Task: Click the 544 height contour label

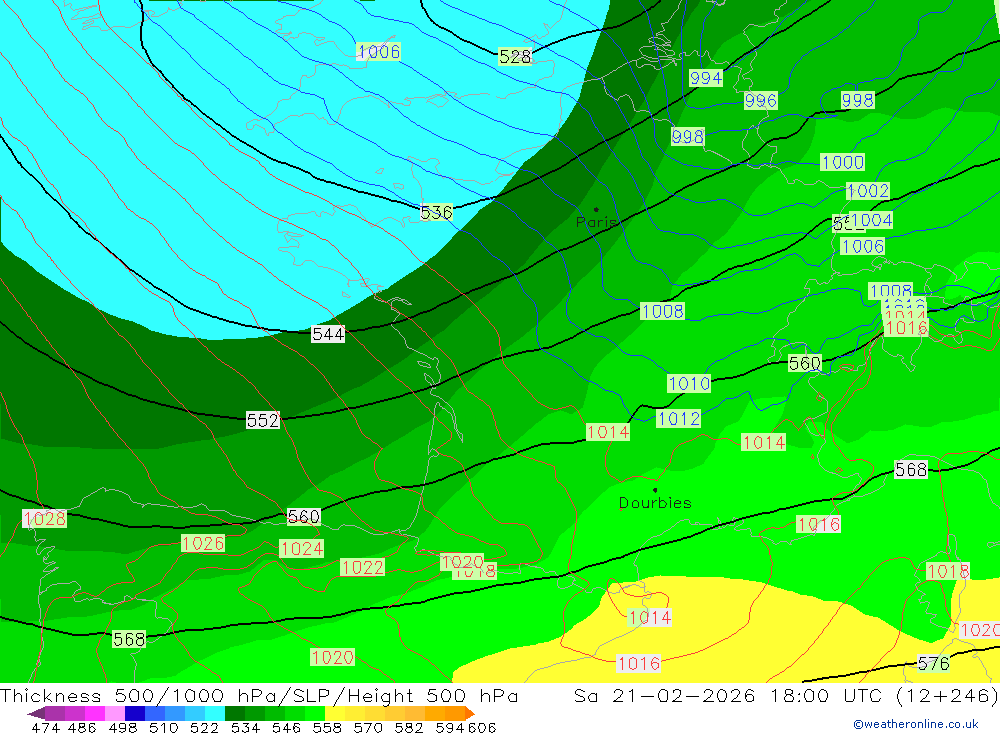Action: point(328,334)
